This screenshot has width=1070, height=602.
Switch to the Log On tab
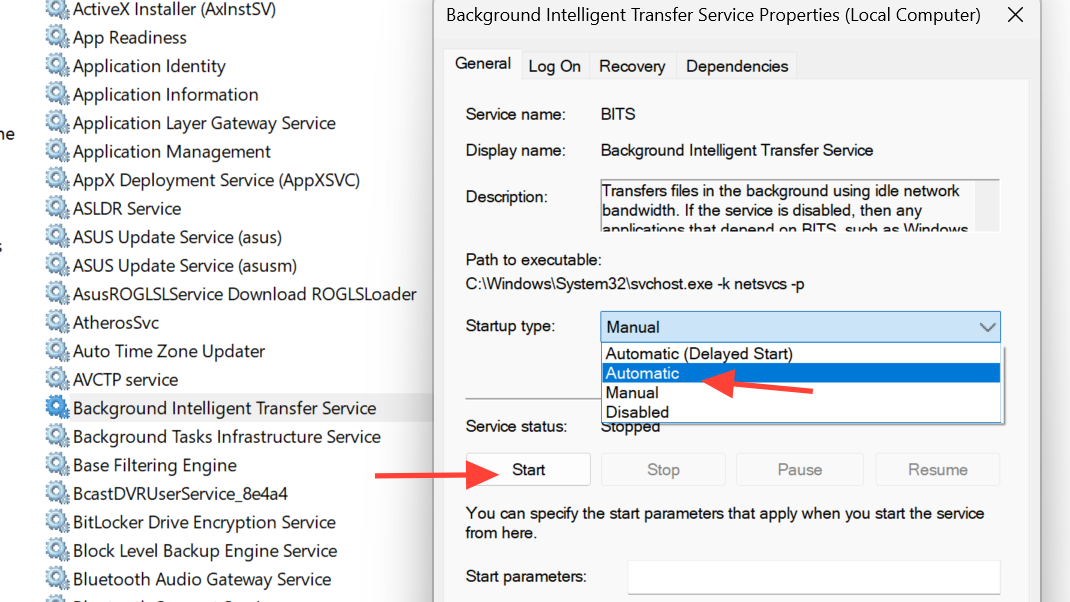[554, 66]
